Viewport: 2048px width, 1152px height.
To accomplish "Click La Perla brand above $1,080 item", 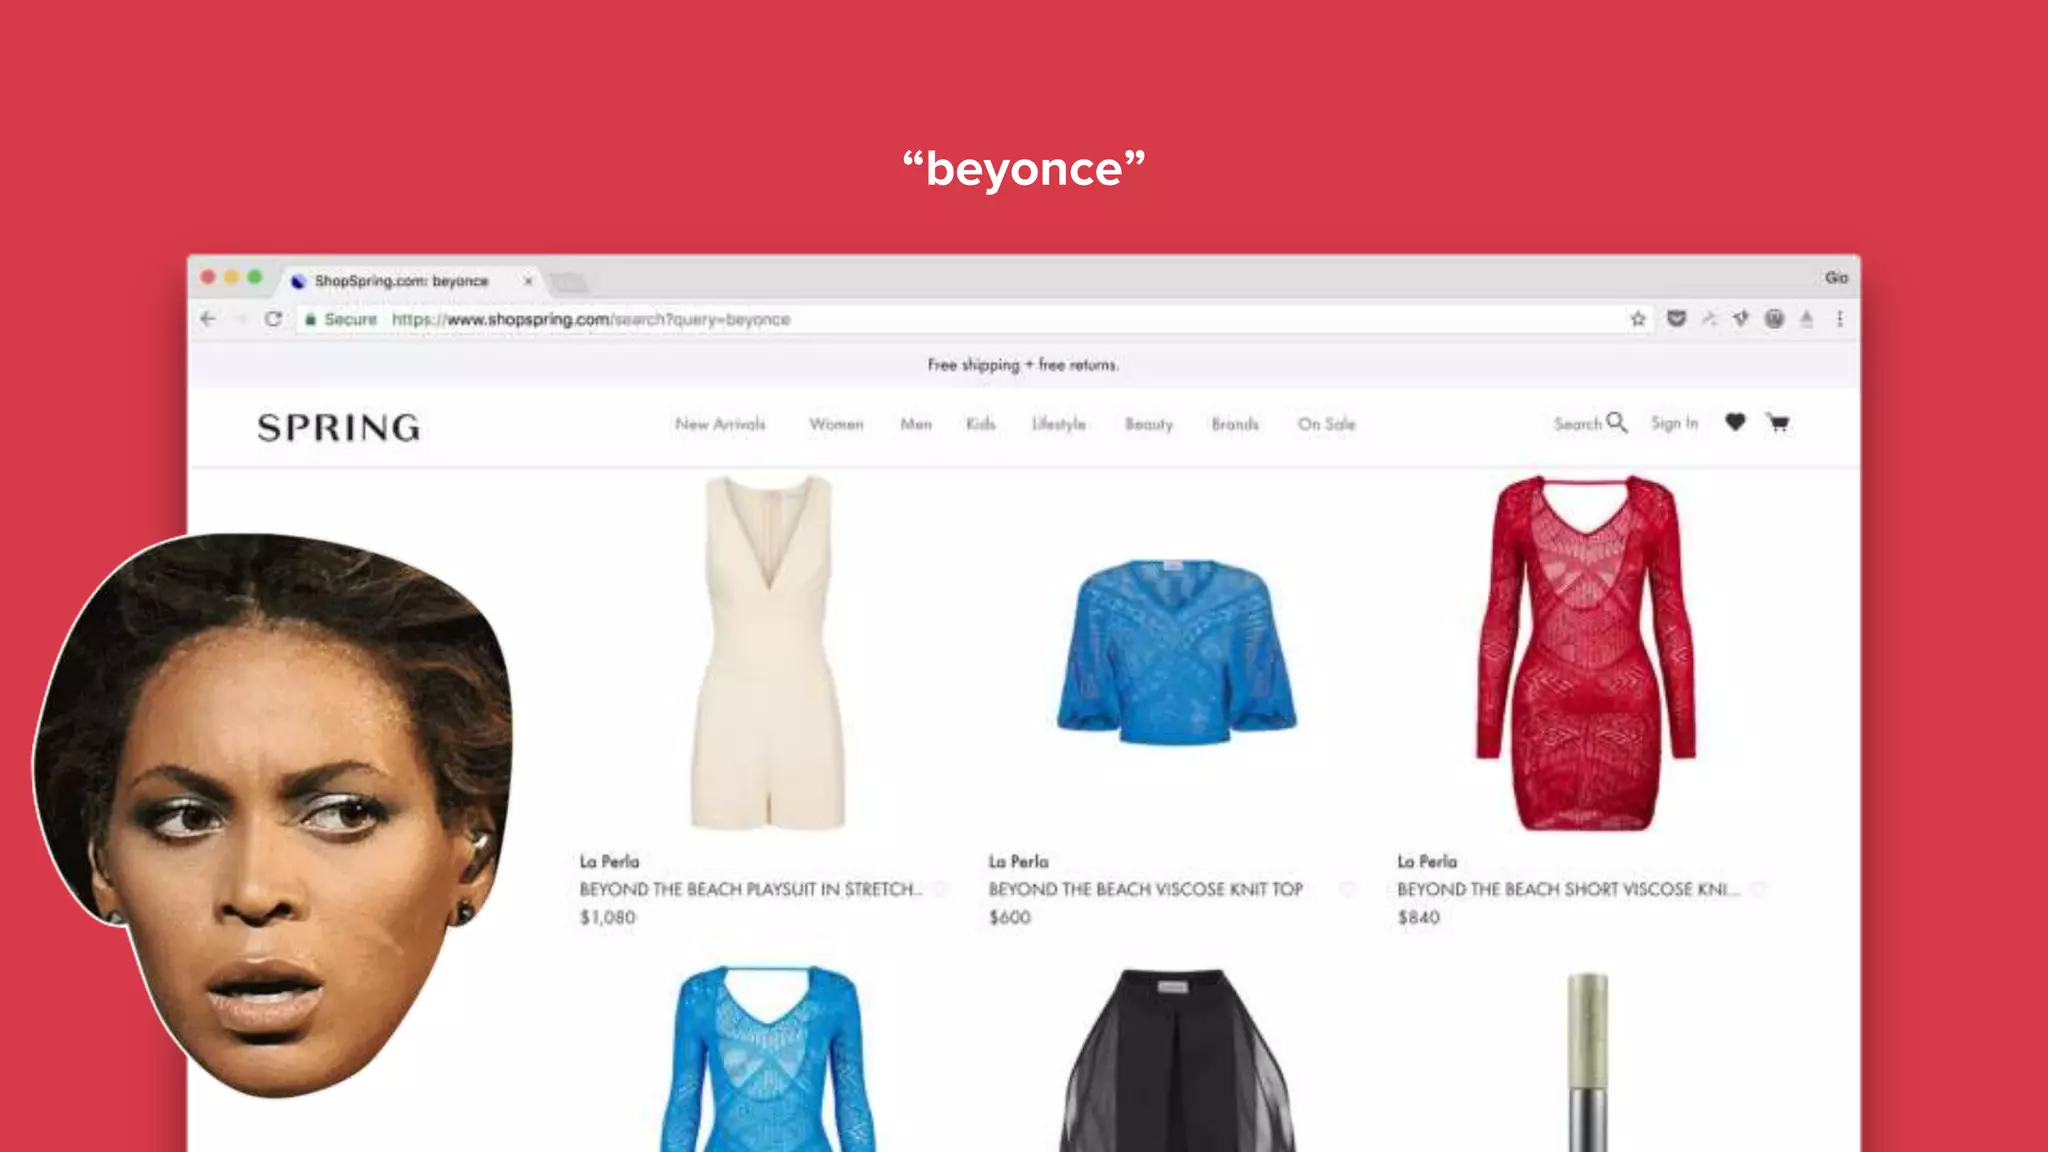I will [x=609, y=861].
